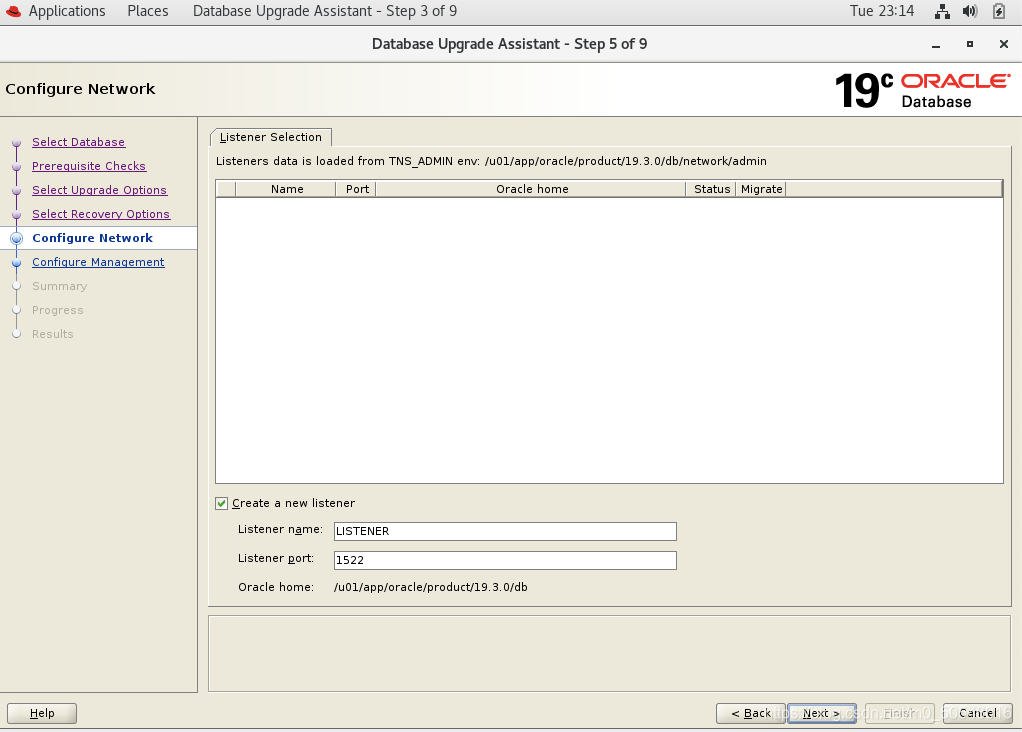
Task: Click the Configure Management step bullet icon
Action: (x=17, y=263)
